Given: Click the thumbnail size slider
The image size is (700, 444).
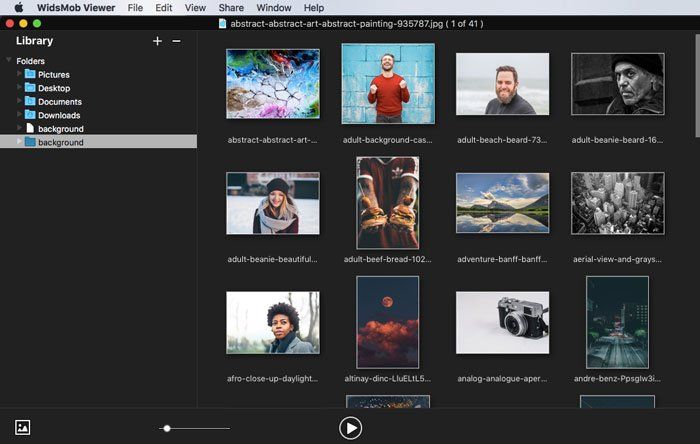Looking at the screenshot, I should coord(167,428).
